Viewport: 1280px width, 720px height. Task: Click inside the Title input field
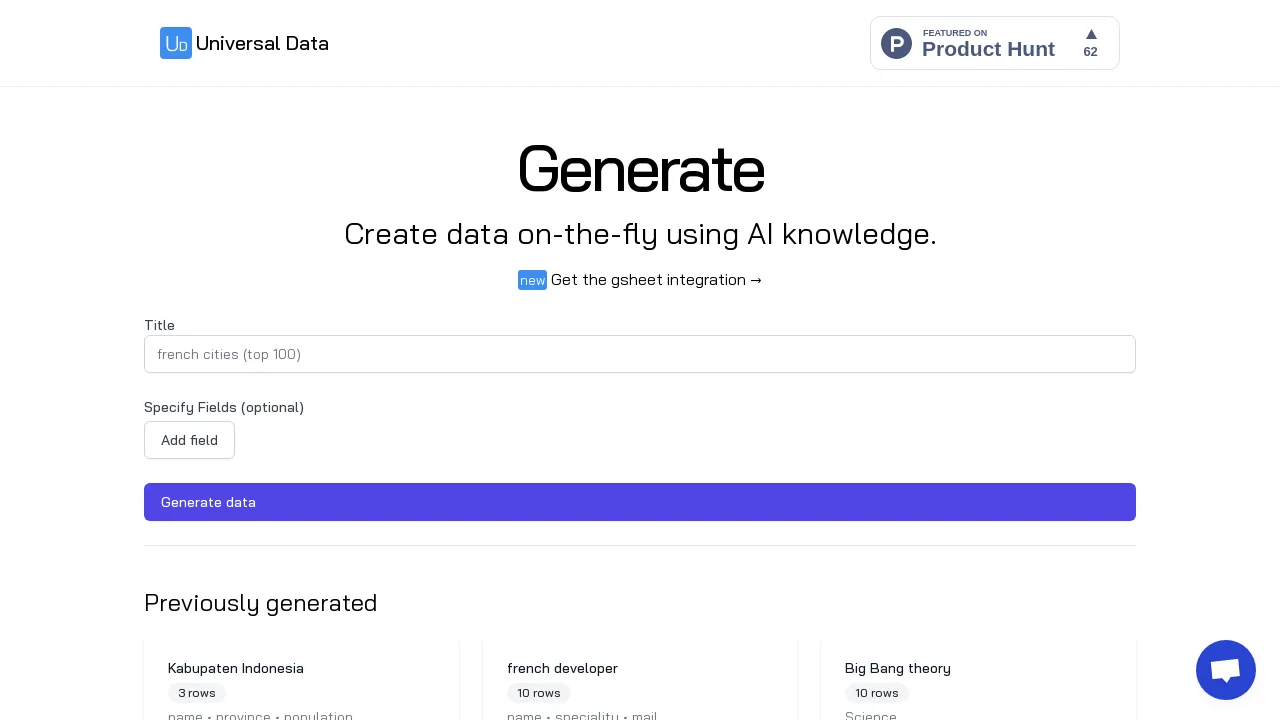coord(640,354)
